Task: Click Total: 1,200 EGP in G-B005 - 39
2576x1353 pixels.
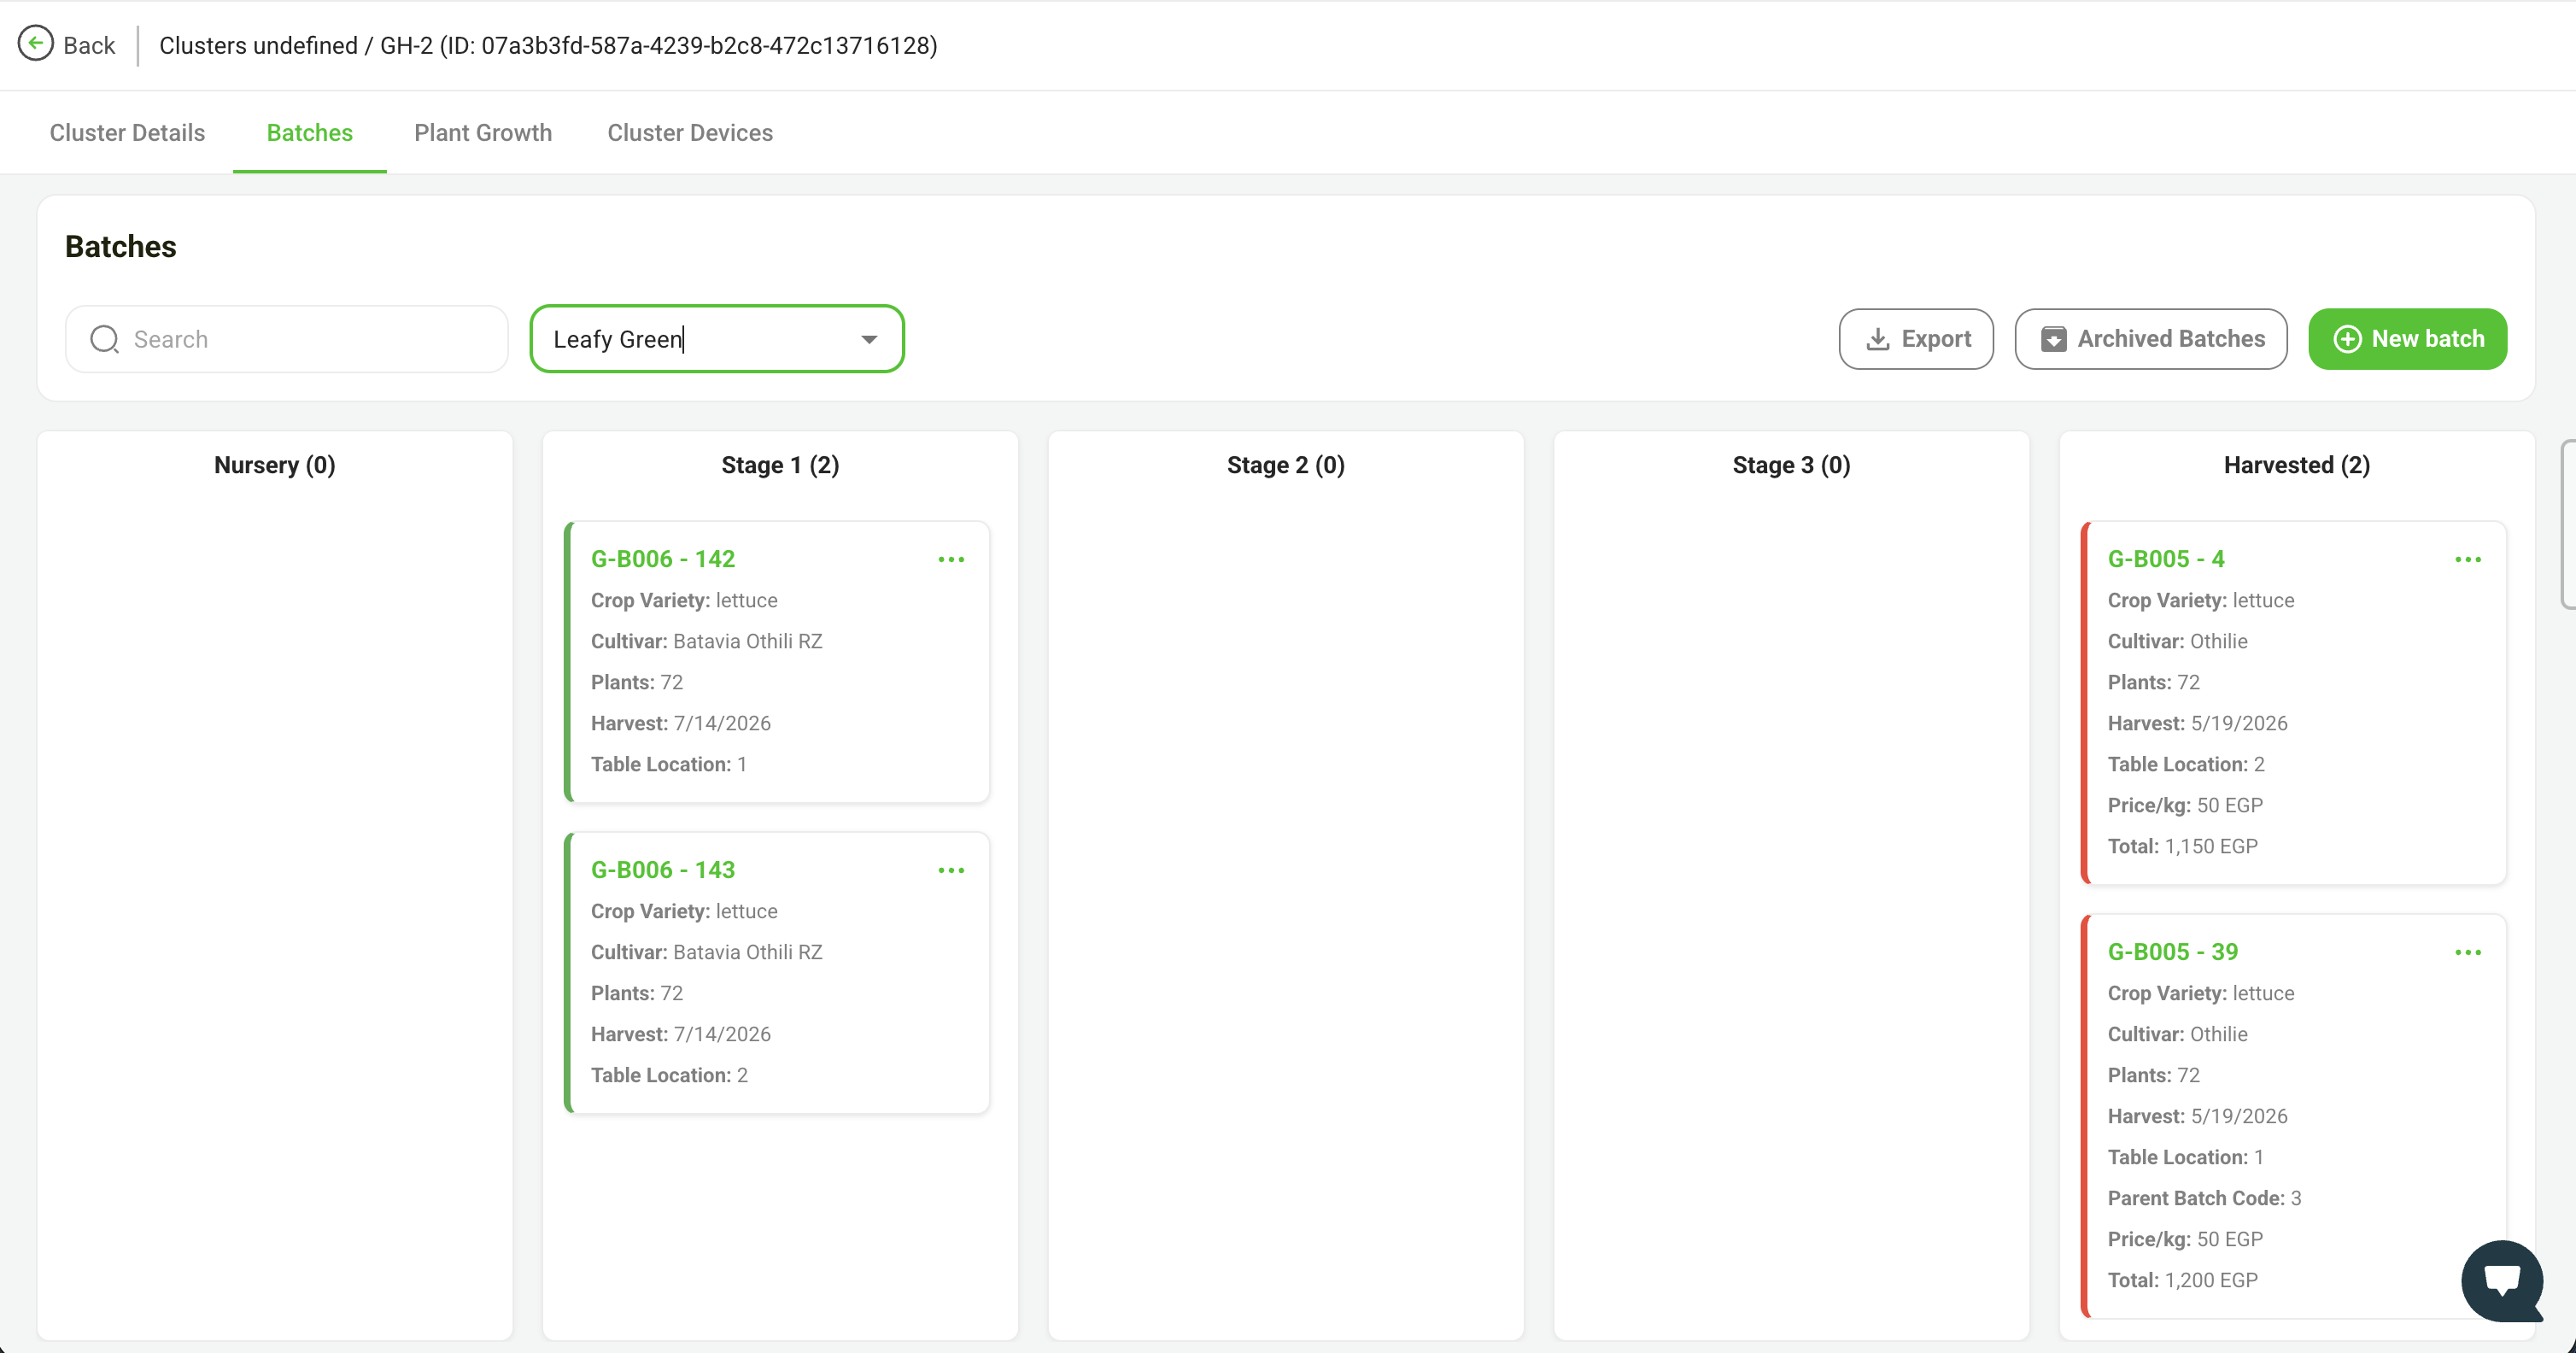Action: coord(2183,1280)
